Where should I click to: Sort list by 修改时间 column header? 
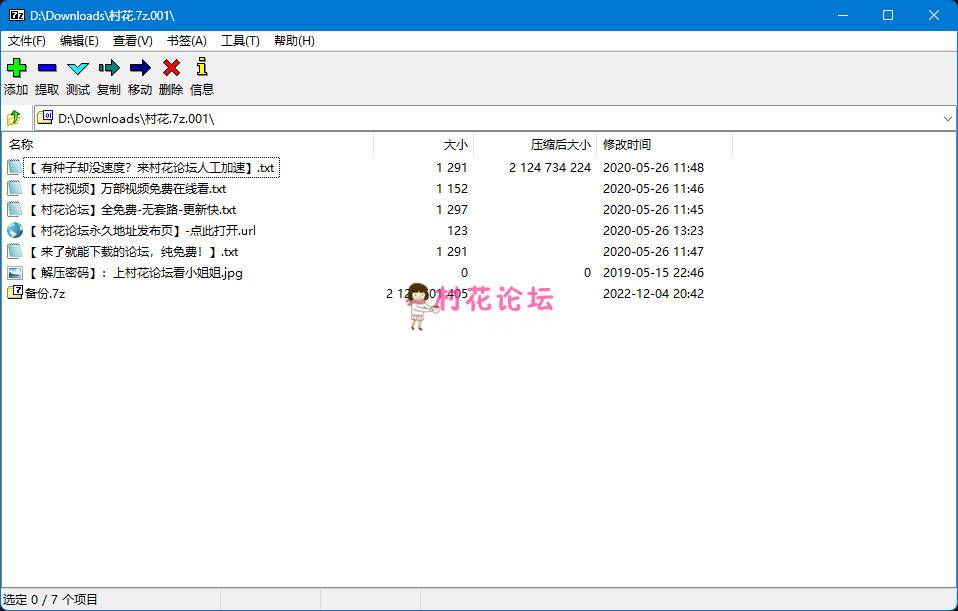(627, 145)
